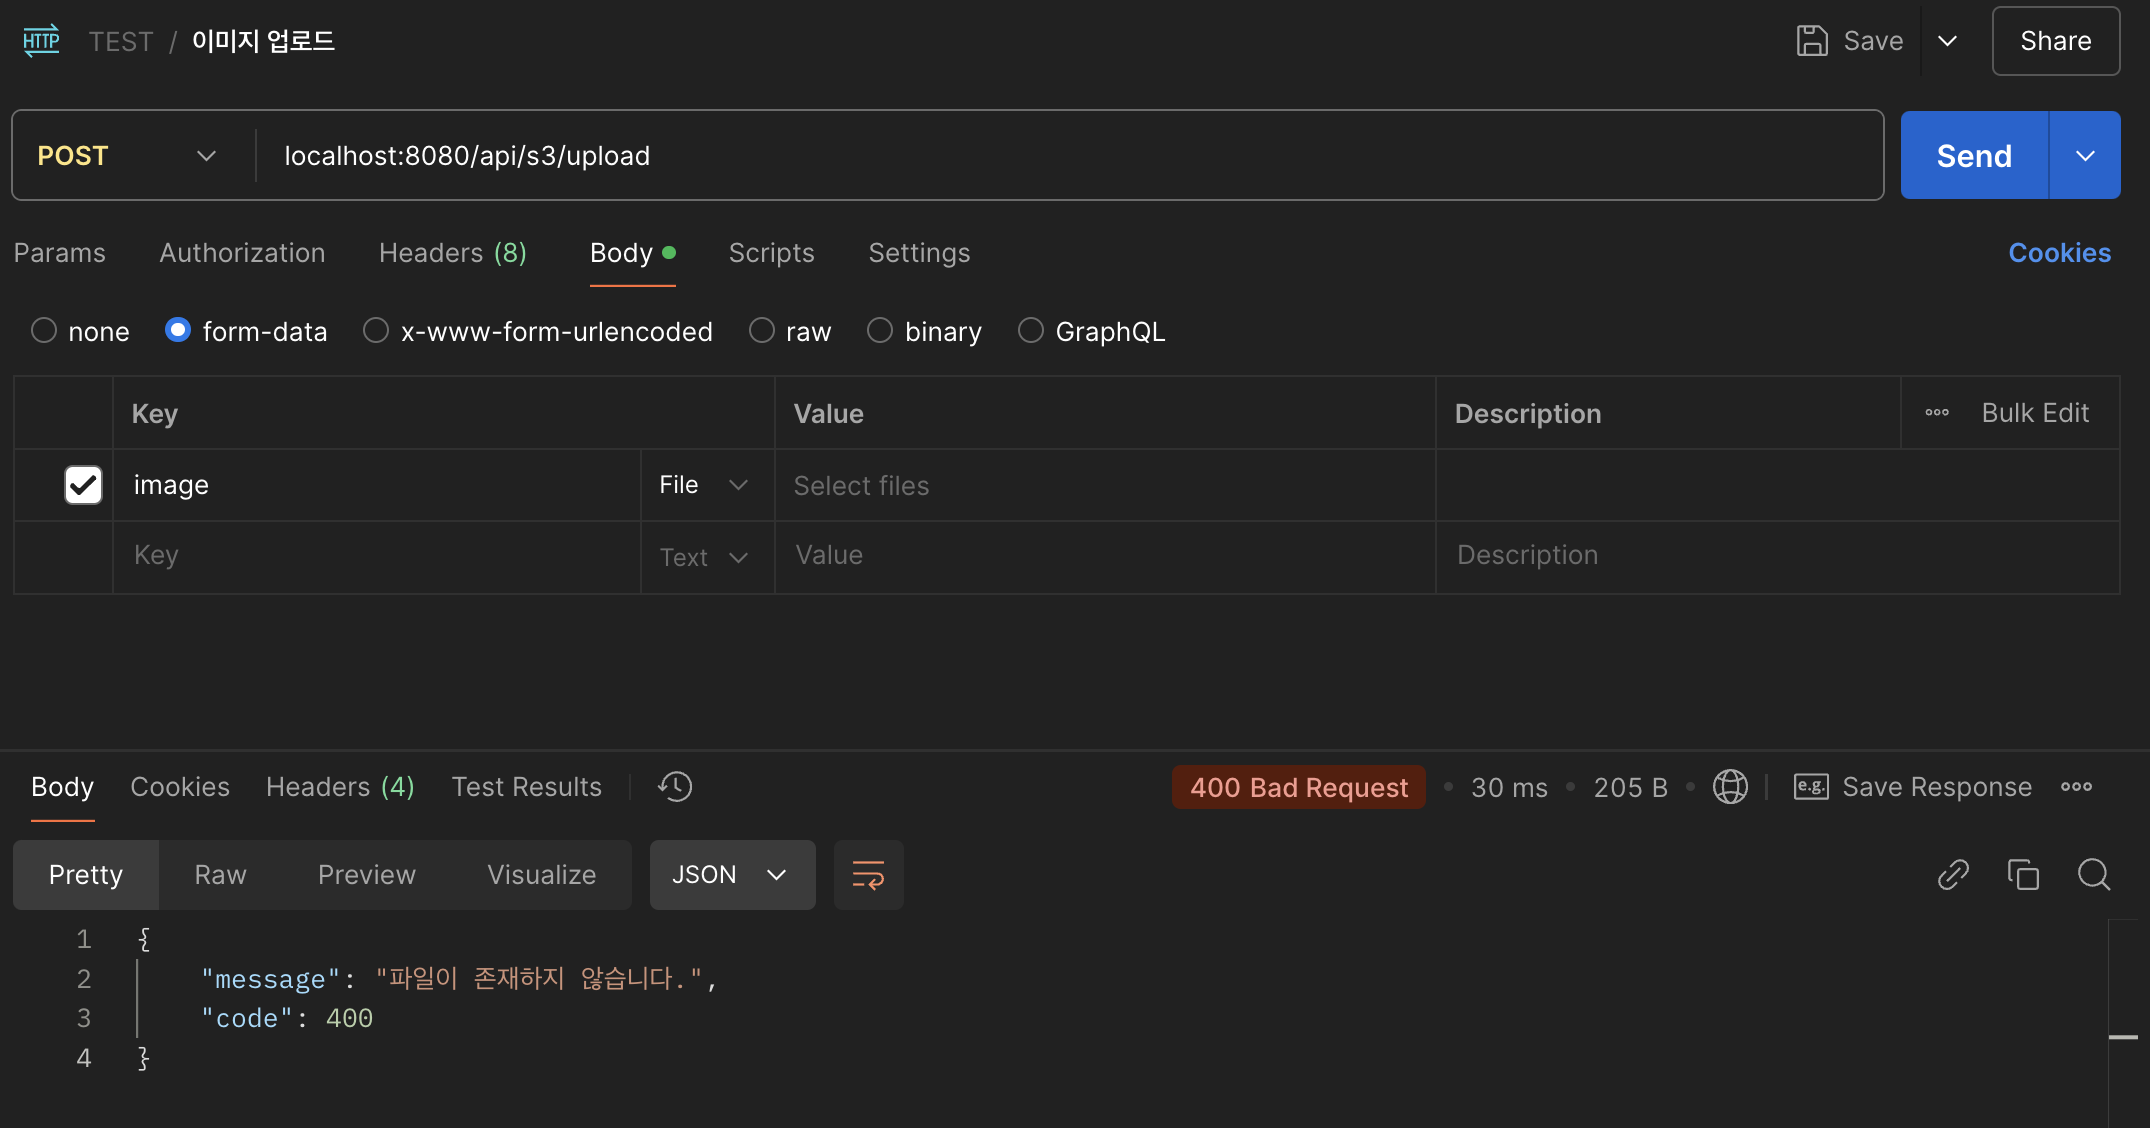Image resolution: width=2150 pixels, height=1128 pixels.
Task: Open the Cookies link
Action: pyautogui.click(x=2059, y=253)
